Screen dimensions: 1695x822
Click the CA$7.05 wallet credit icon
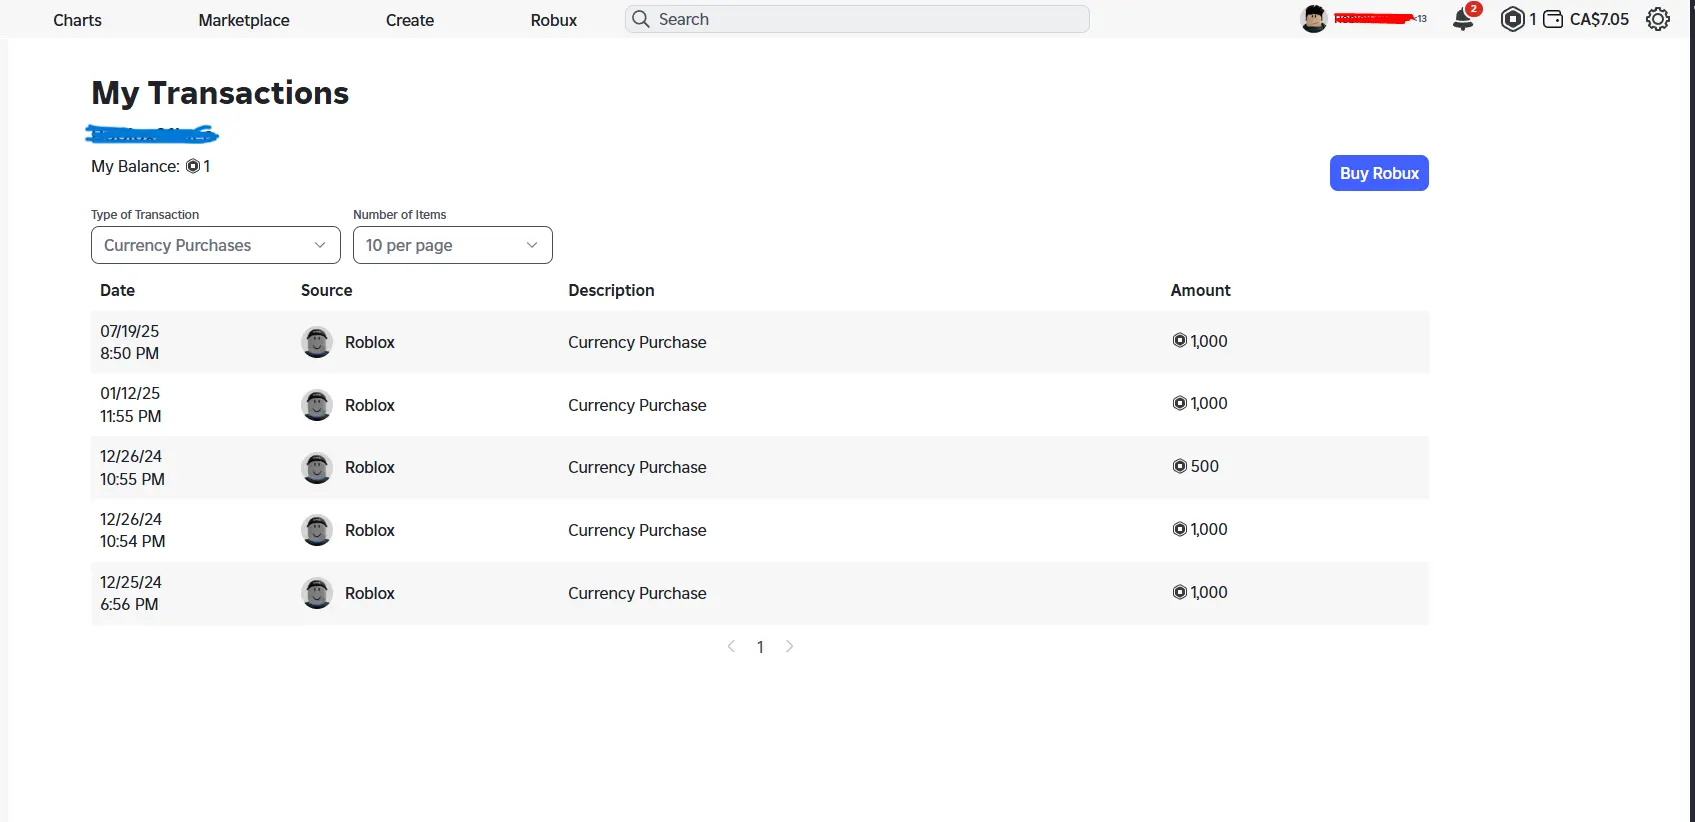[x=1553, y=19]
